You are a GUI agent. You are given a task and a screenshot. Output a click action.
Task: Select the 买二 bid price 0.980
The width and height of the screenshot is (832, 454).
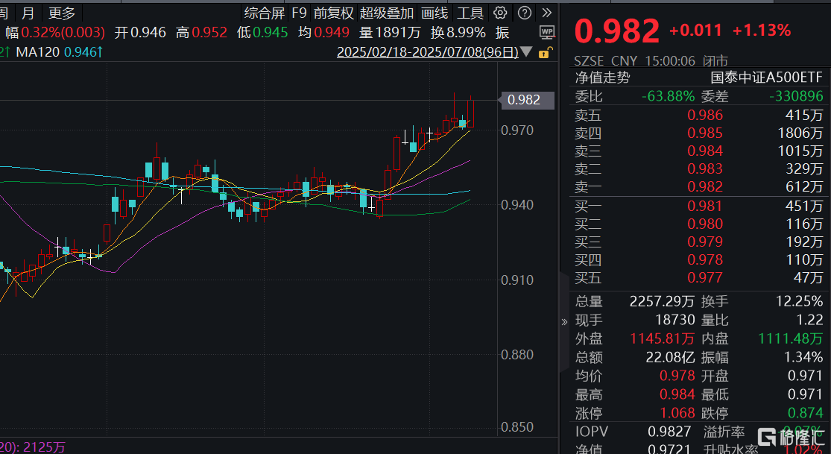705,224
